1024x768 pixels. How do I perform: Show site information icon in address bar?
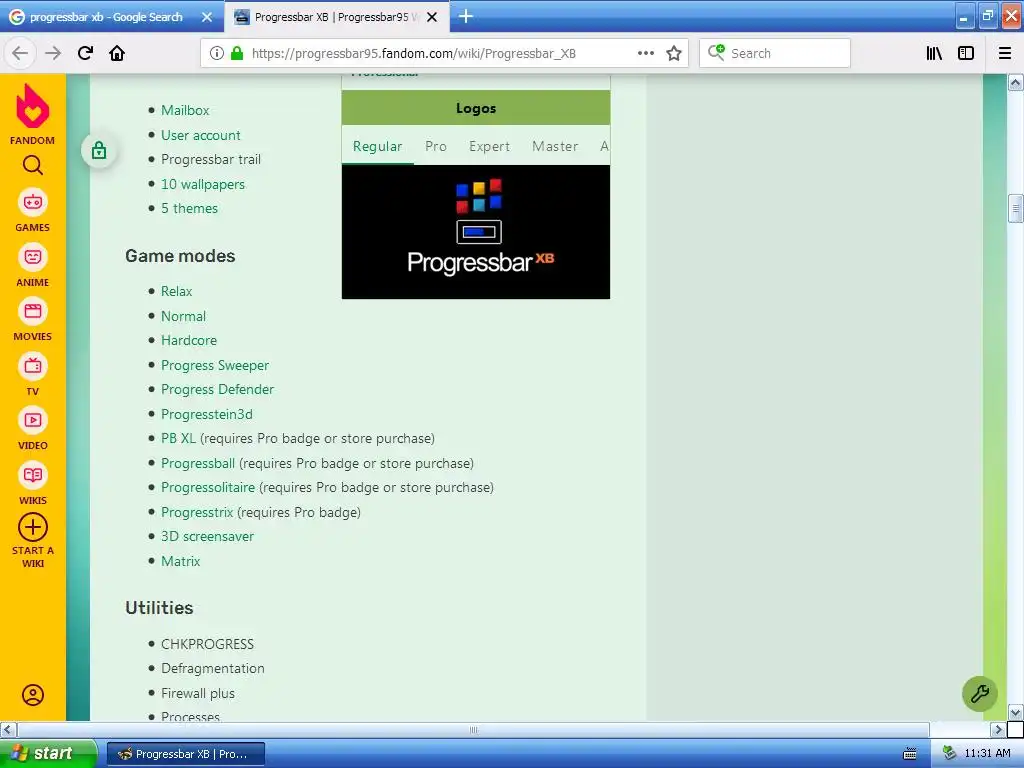click(217, 53)
